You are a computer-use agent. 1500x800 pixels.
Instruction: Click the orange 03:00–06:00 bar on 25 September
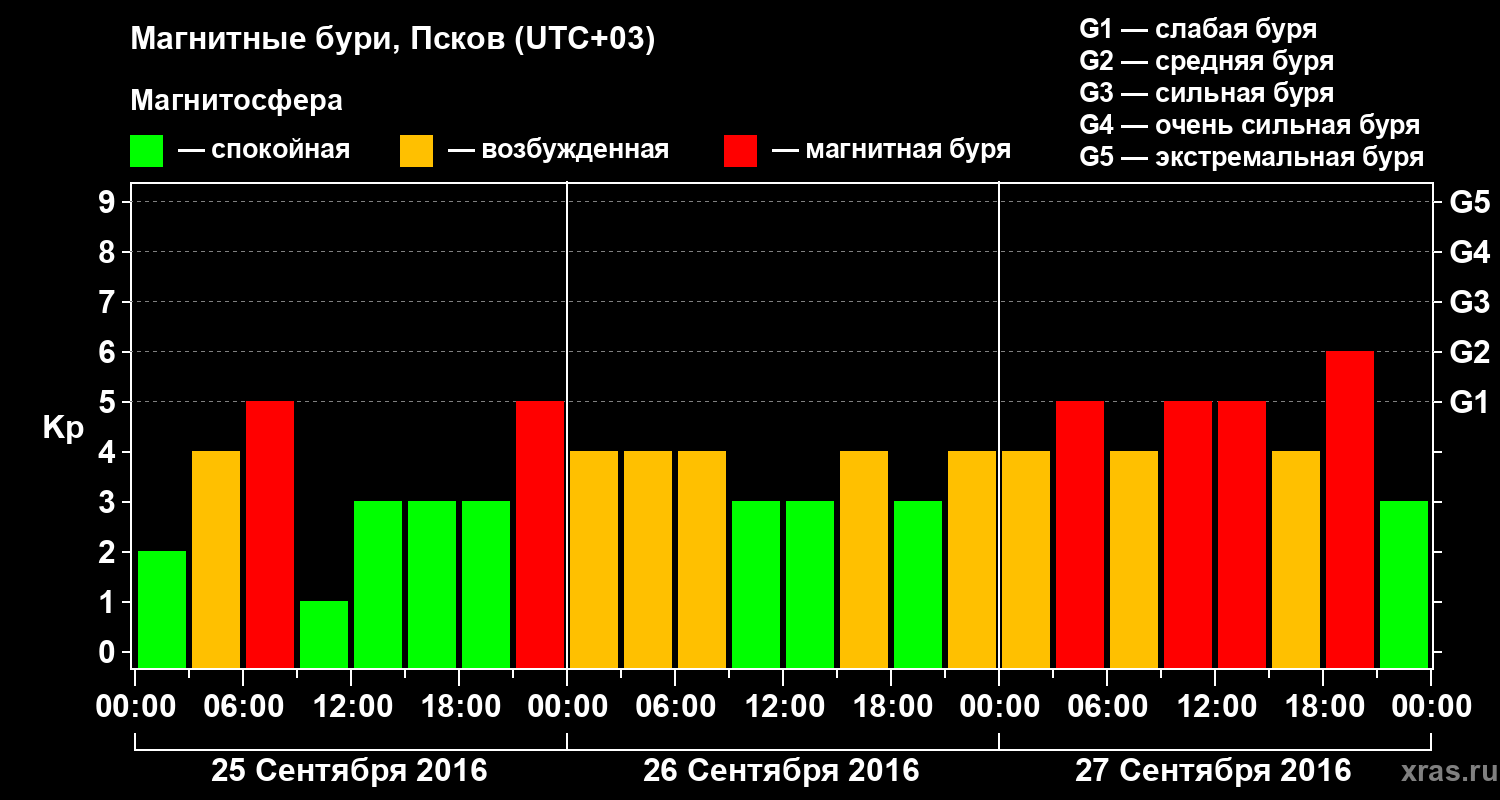[x=216, y=559]
